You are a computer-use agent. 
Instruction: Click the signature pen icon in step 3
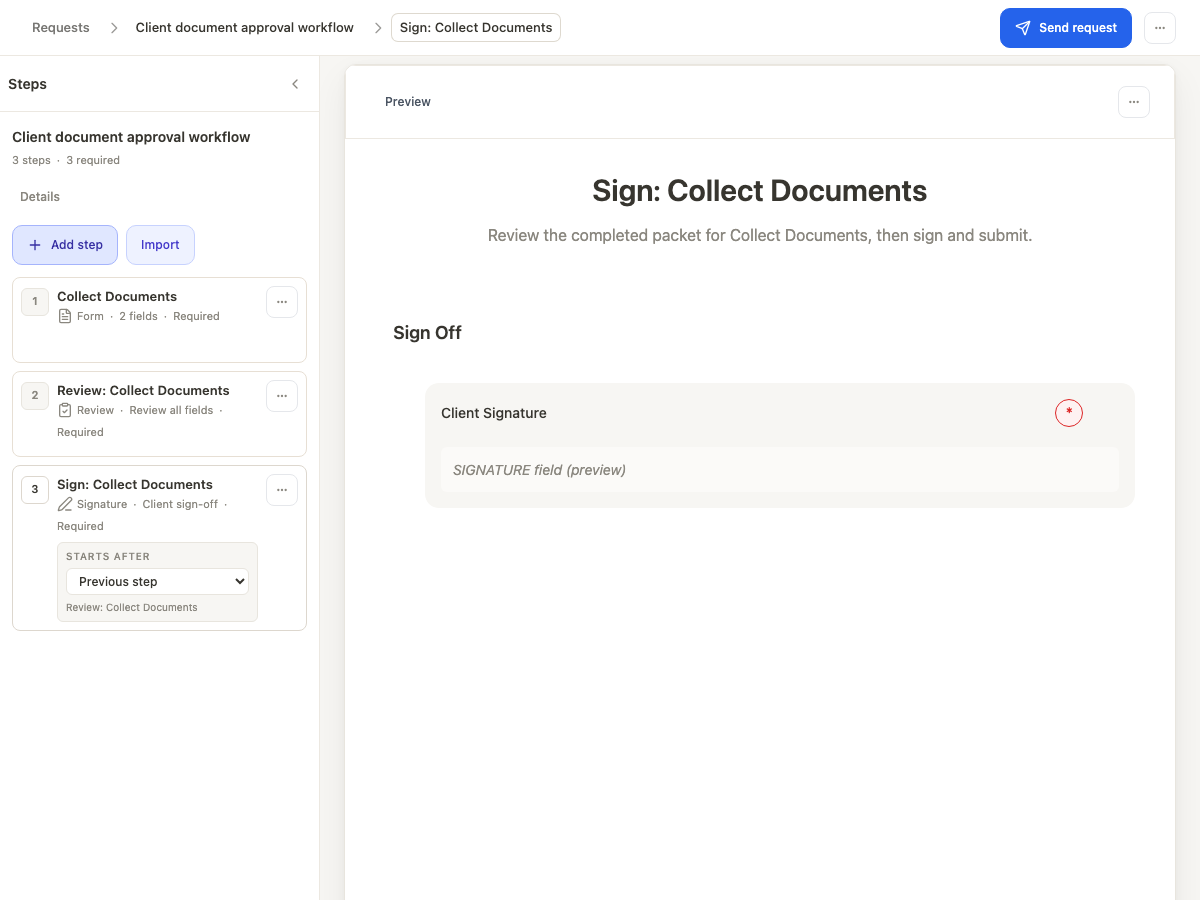[65, 504]
